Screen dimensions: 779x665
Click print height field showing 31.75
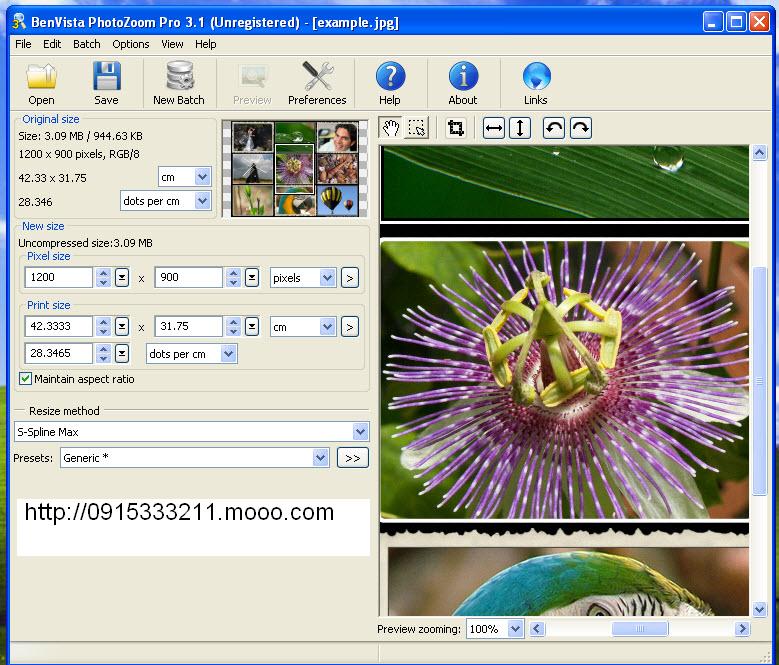[x=189, y=326]
